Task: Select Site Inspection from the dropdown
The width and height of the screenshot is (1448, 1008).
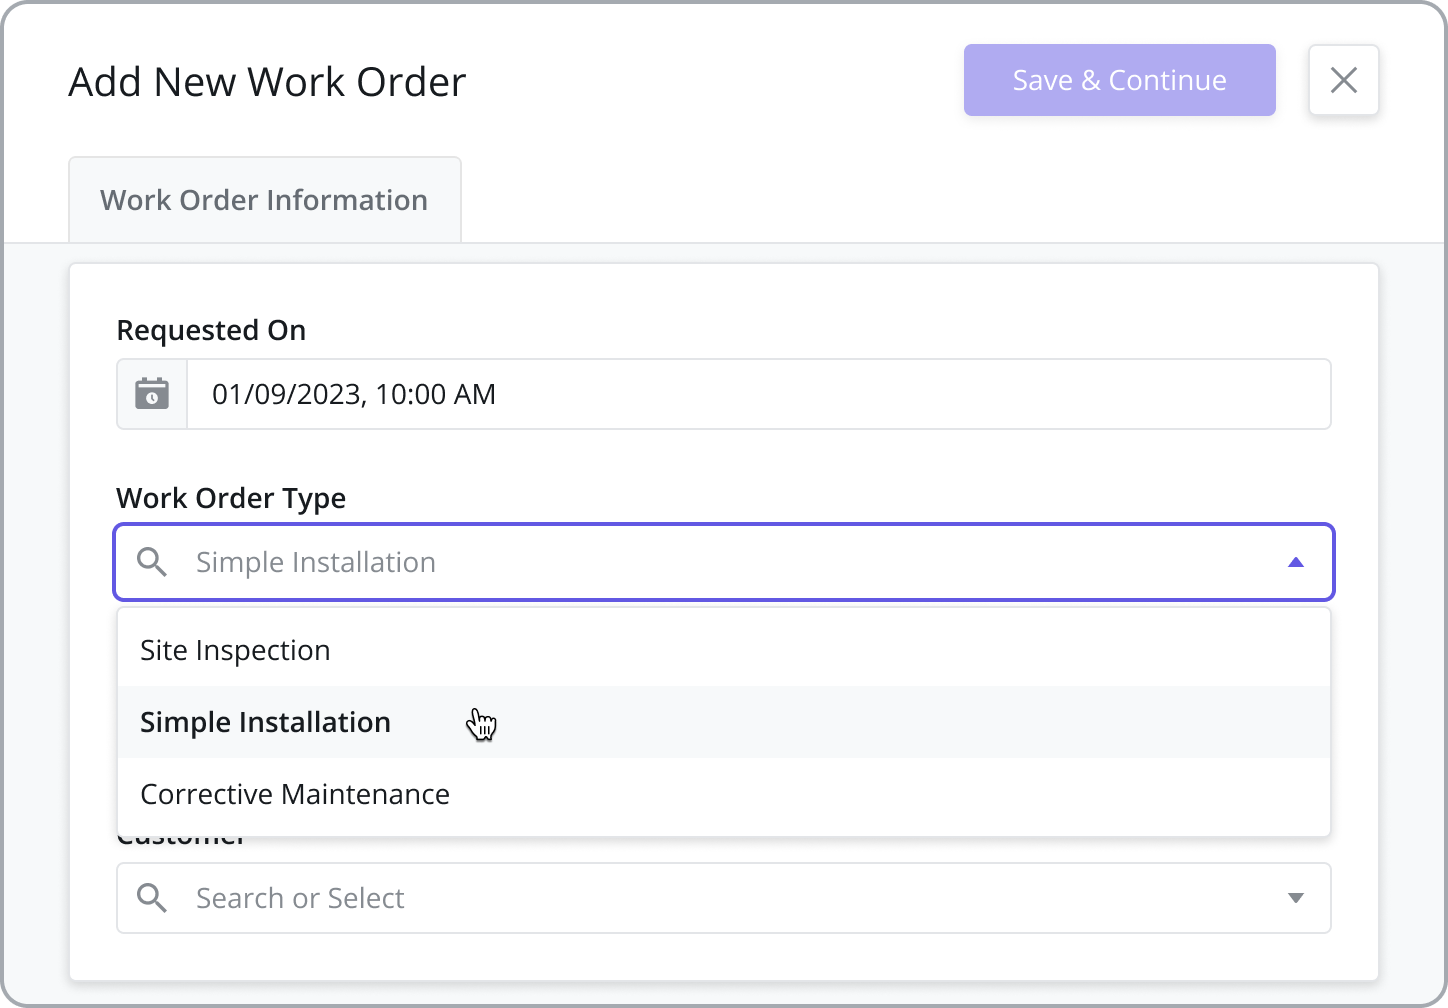Action: [235, 649]
